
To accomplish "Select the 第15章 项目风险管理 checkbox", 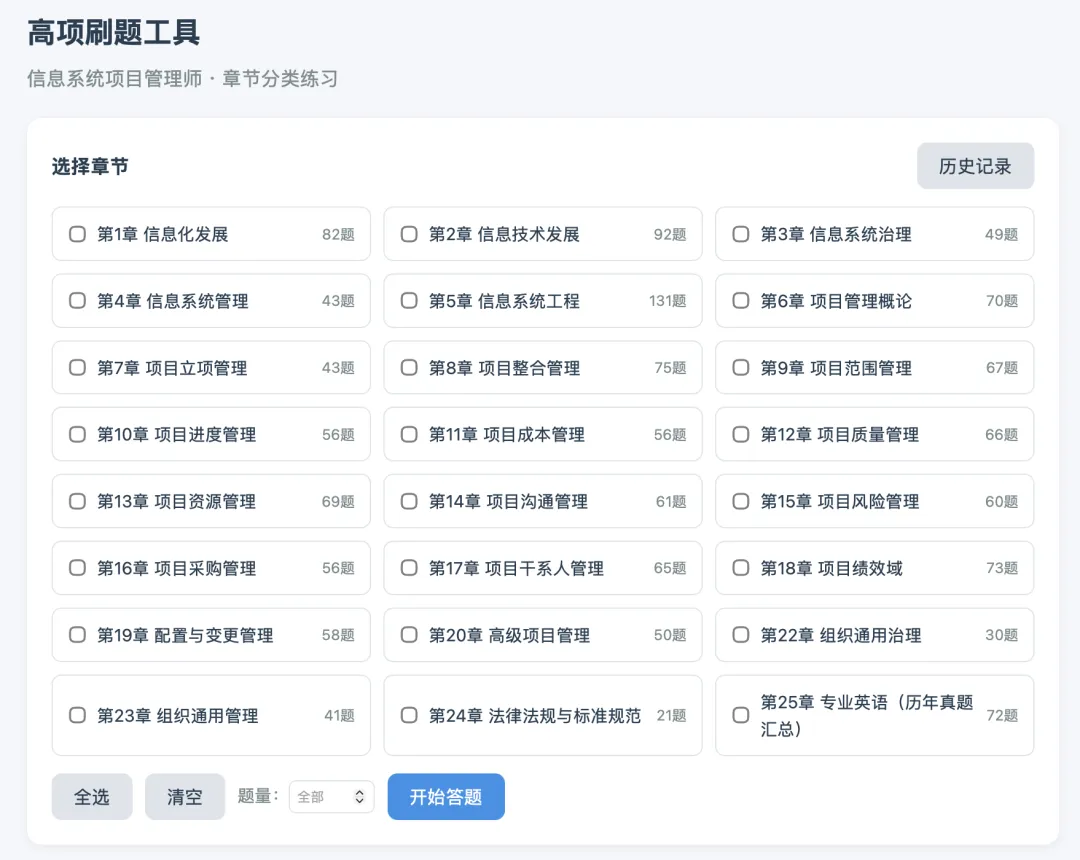I will [740, 501].
